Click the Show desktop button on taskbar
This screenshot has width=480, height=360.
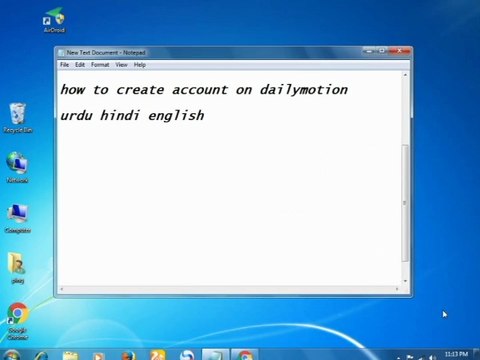477,355
